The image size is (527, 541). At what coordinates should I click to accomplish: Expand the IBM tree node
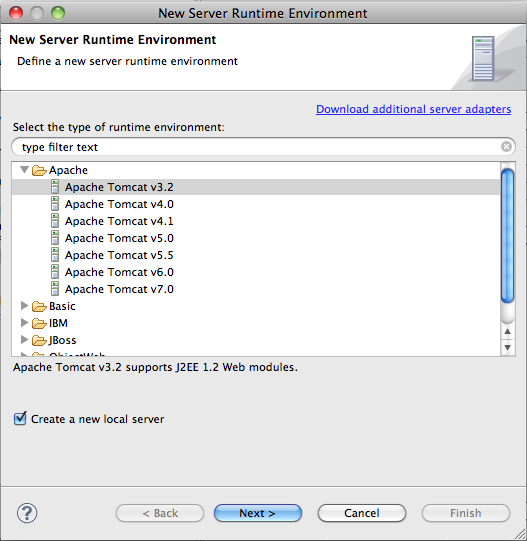click(24, 322)
